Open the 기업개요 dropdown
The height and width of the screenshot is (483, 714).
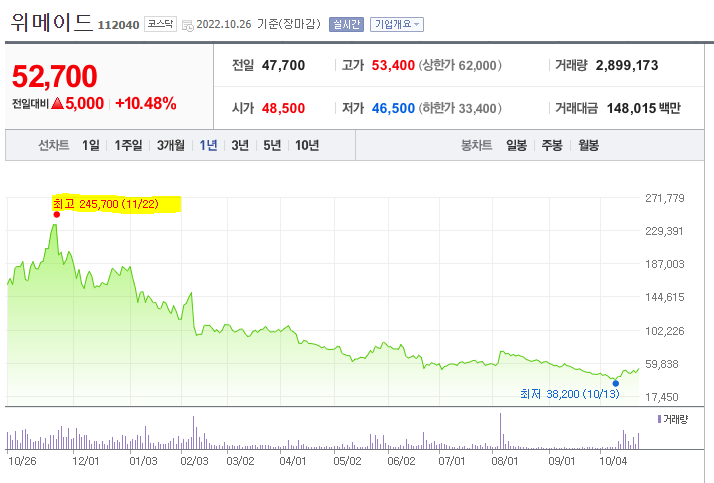397,24
